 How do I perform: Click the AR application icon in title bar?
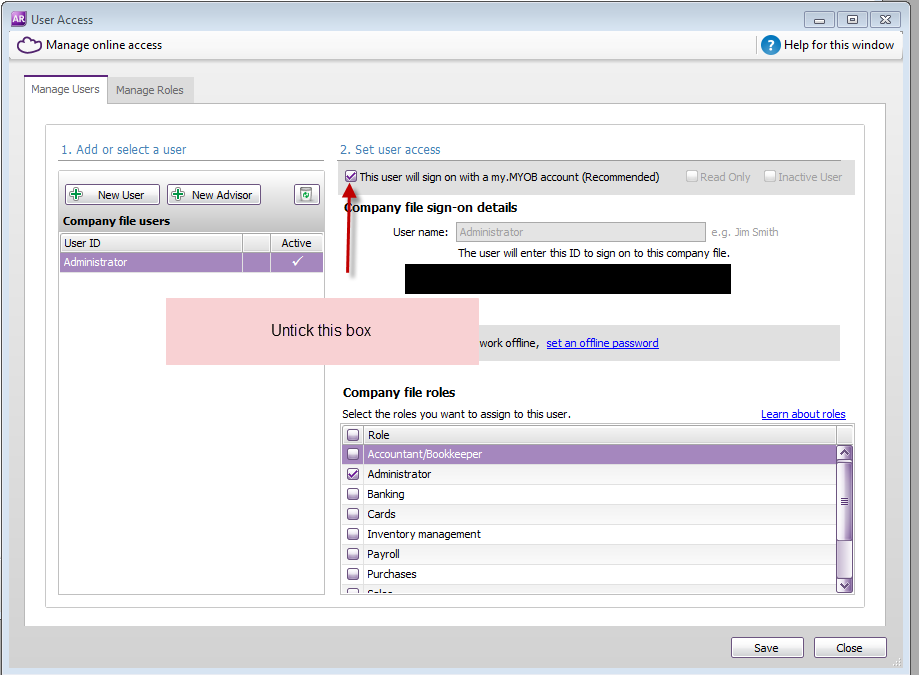click(19, 19)
